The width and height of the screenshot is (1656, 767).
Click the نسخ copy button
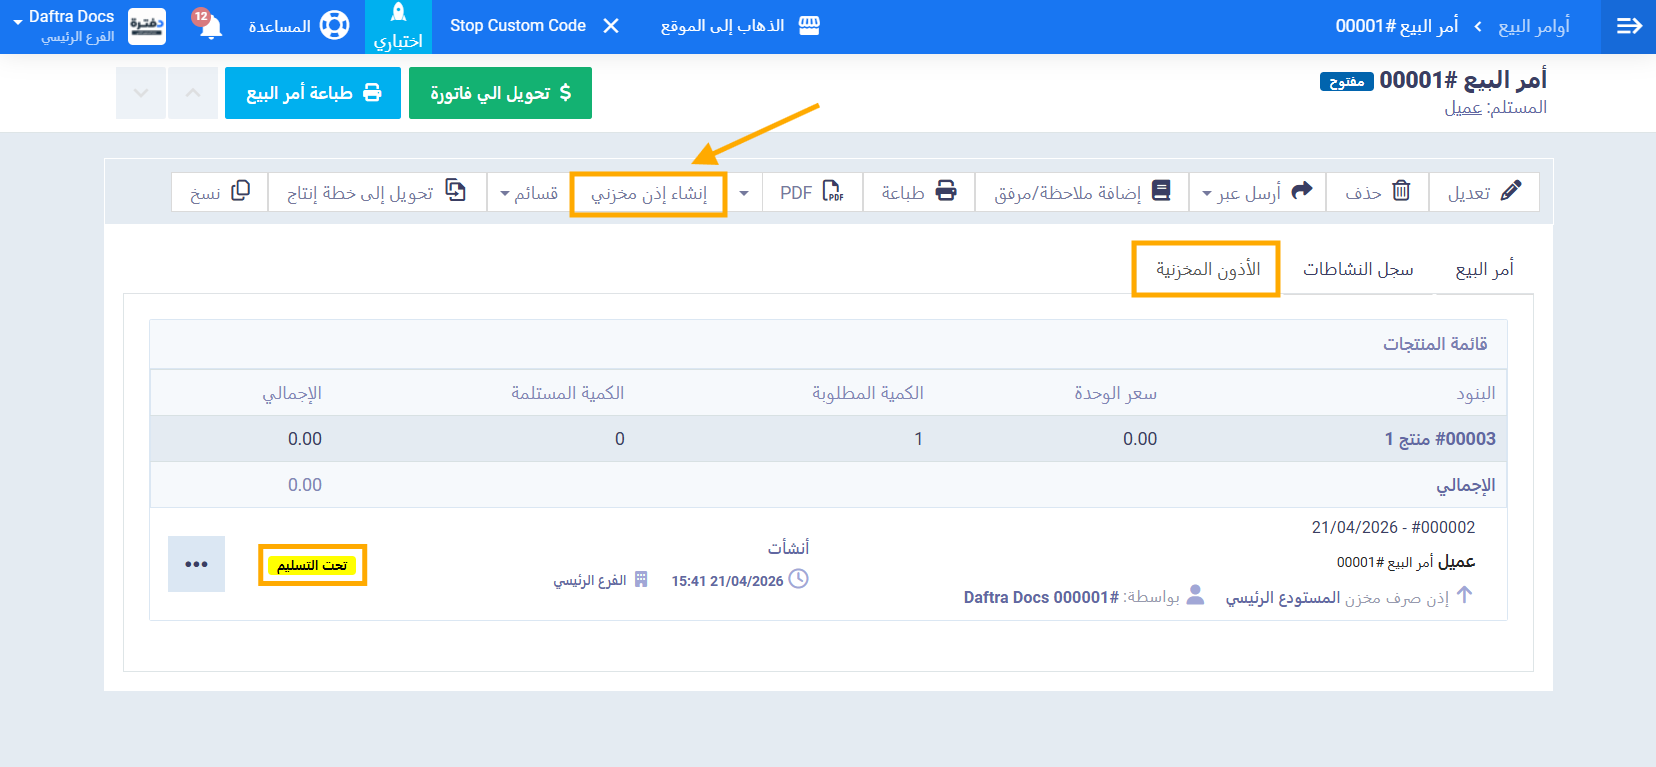tap(220, 192)
